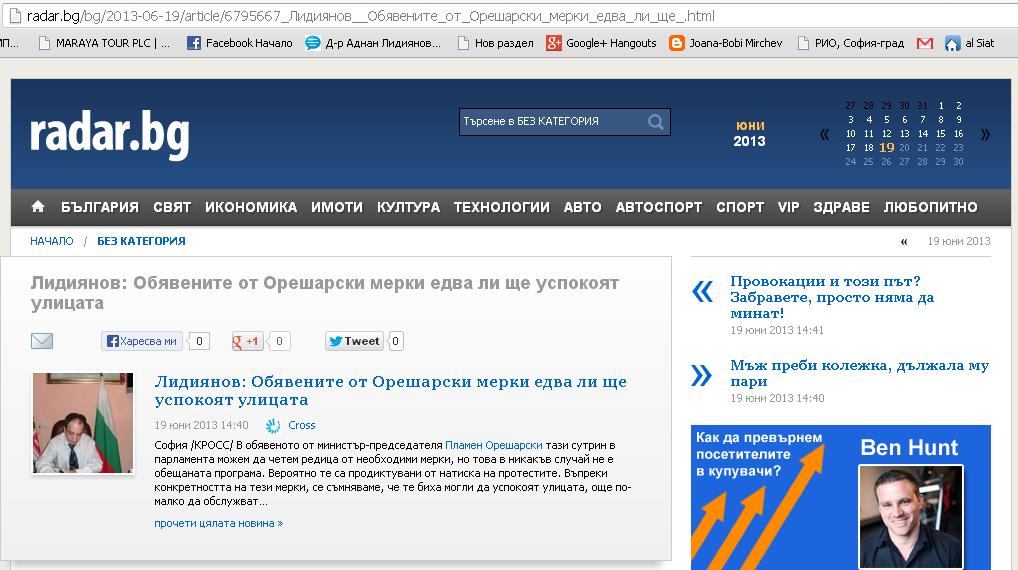Click the Google +1 button
Screen dimensions: 1018x570
pyautogui.click(x=247, y=341)
